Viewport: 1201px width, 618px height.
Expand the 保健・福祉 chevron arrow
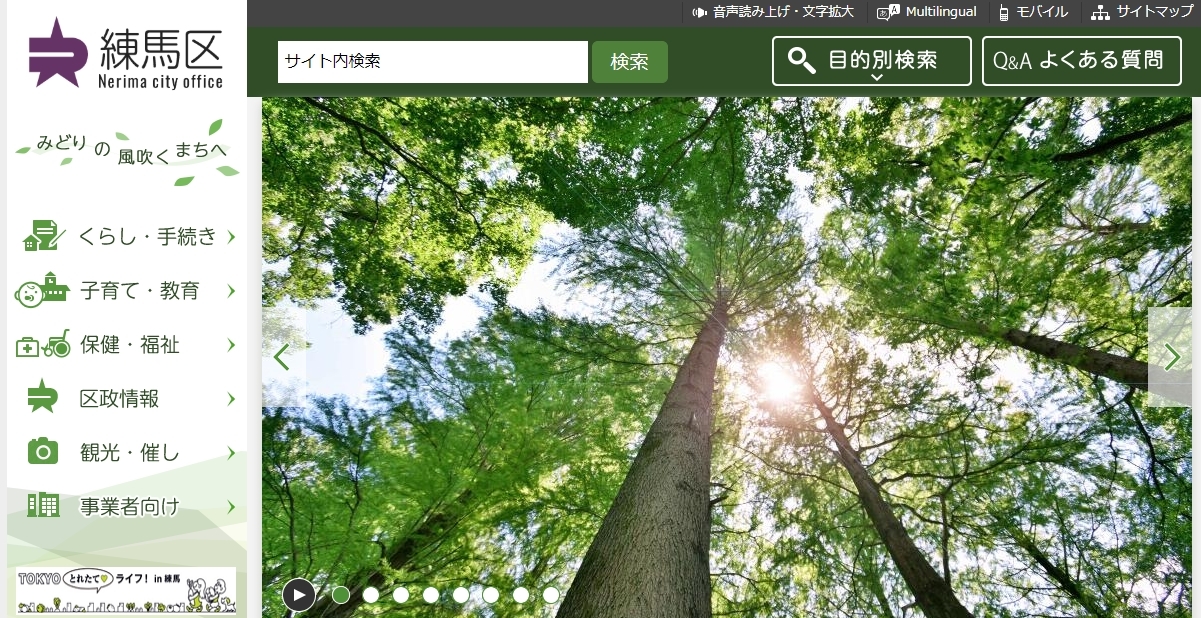(x=231, y=345)
